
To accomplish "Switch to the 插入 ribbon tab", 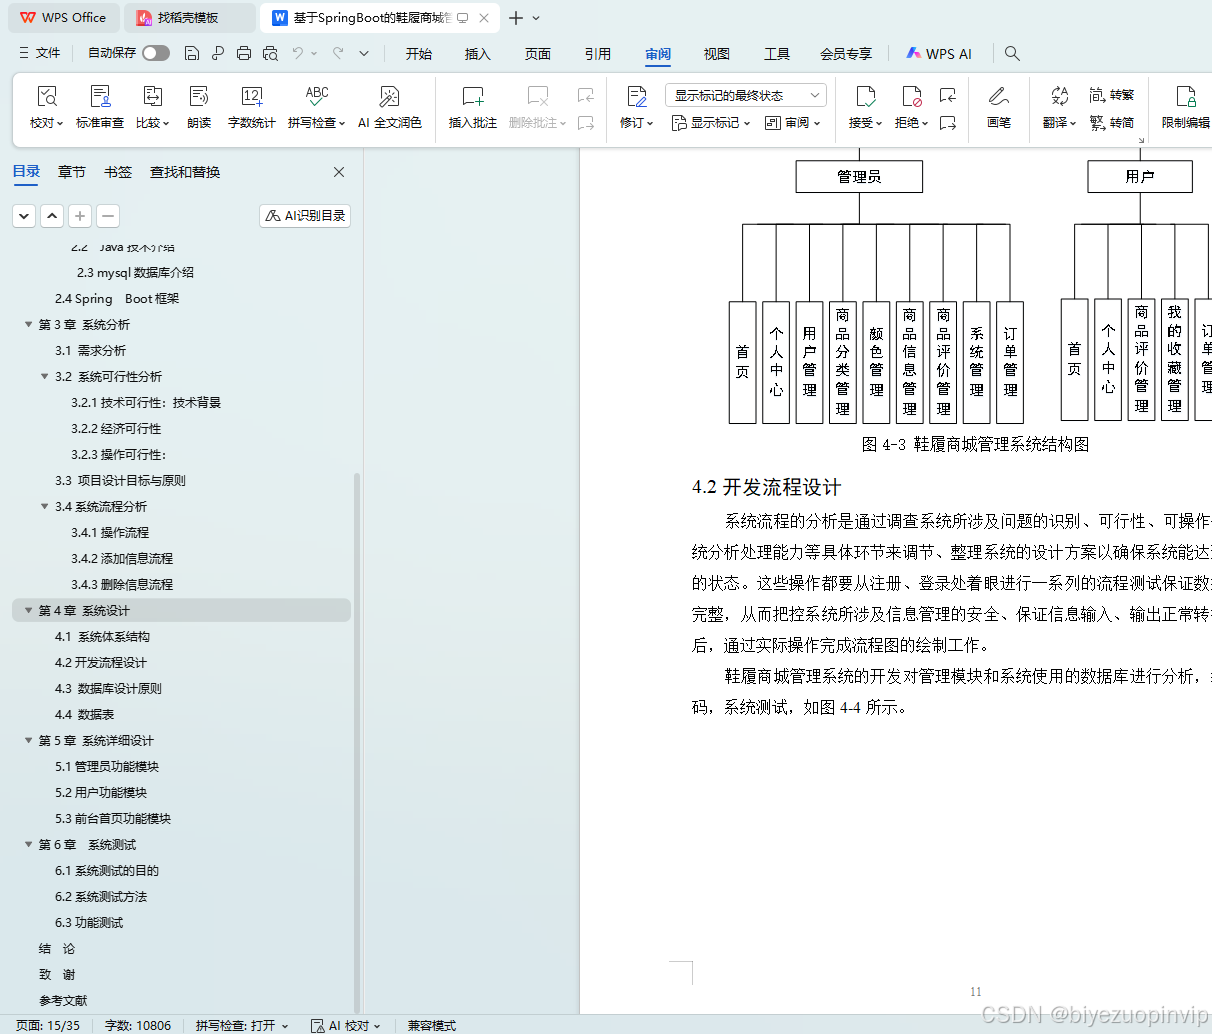I will pos(477,54).
